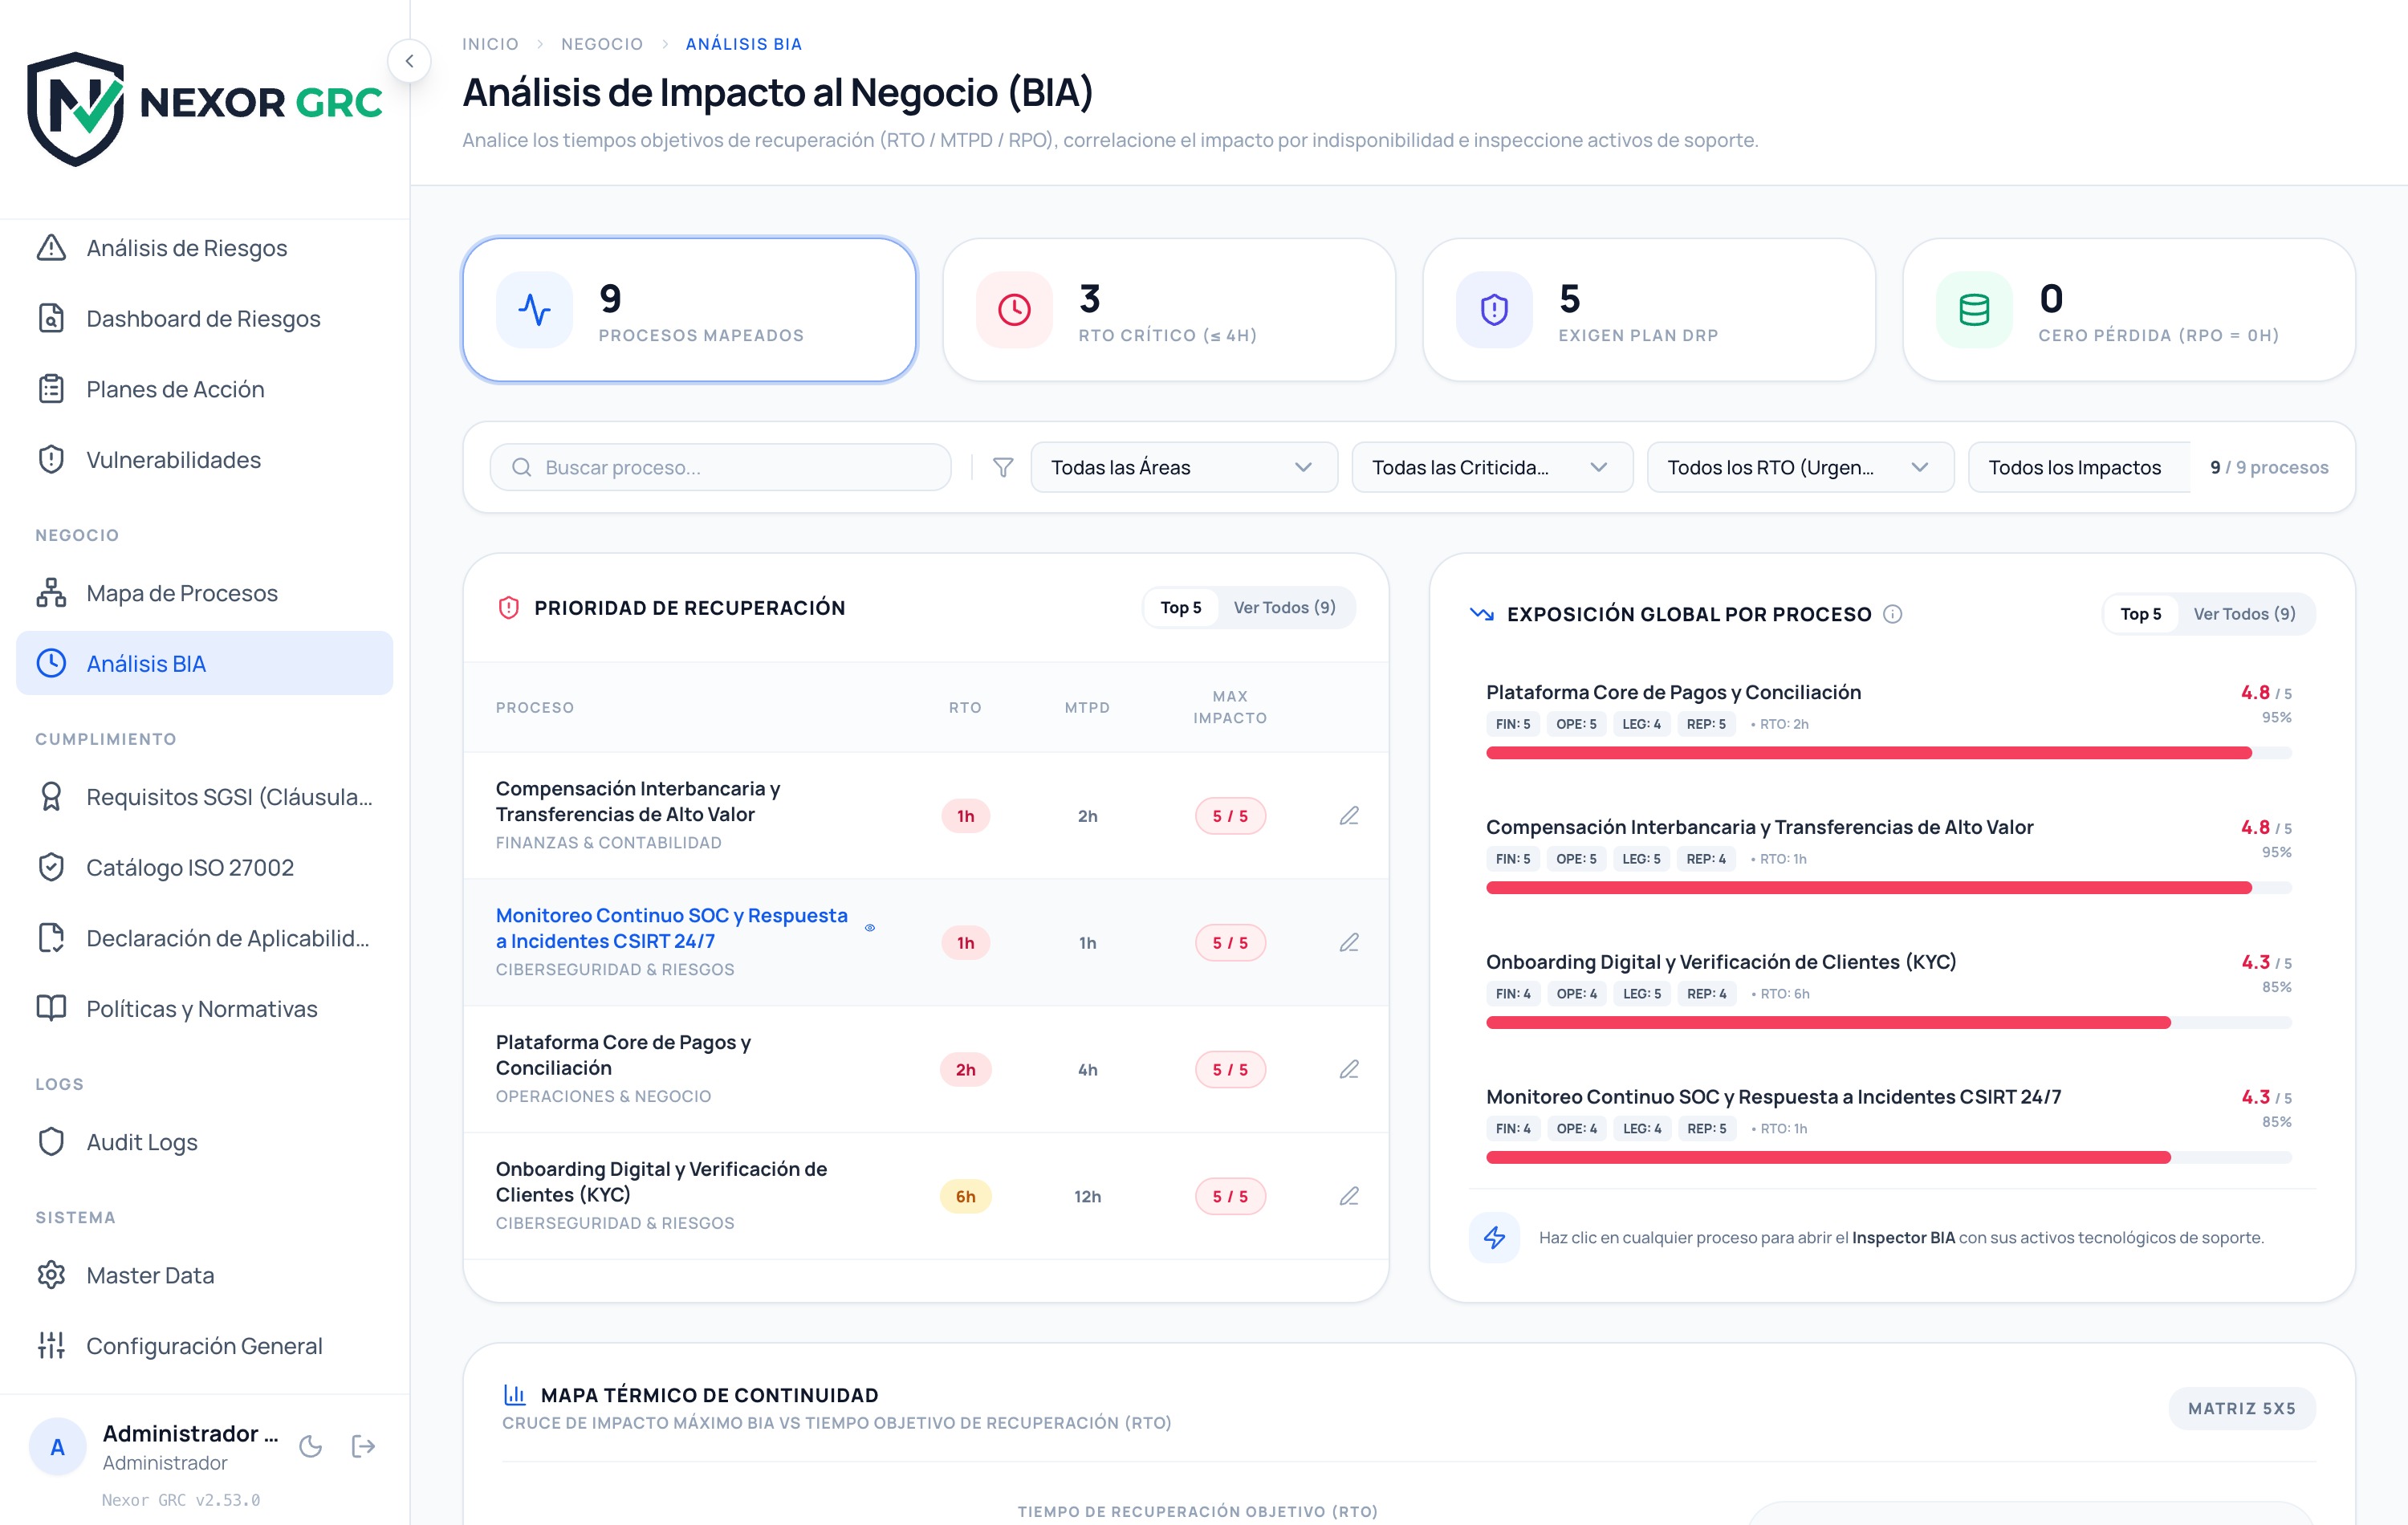2408x1525 pixels.
Task: Toggle dark mode moon icon
Action: coord(311,1446)
